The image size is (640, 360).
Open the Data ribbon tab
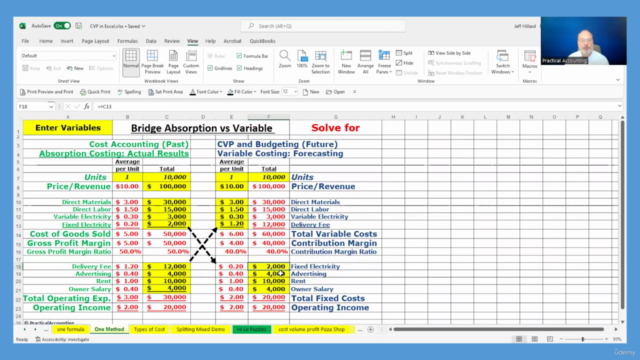click(151, 41)
